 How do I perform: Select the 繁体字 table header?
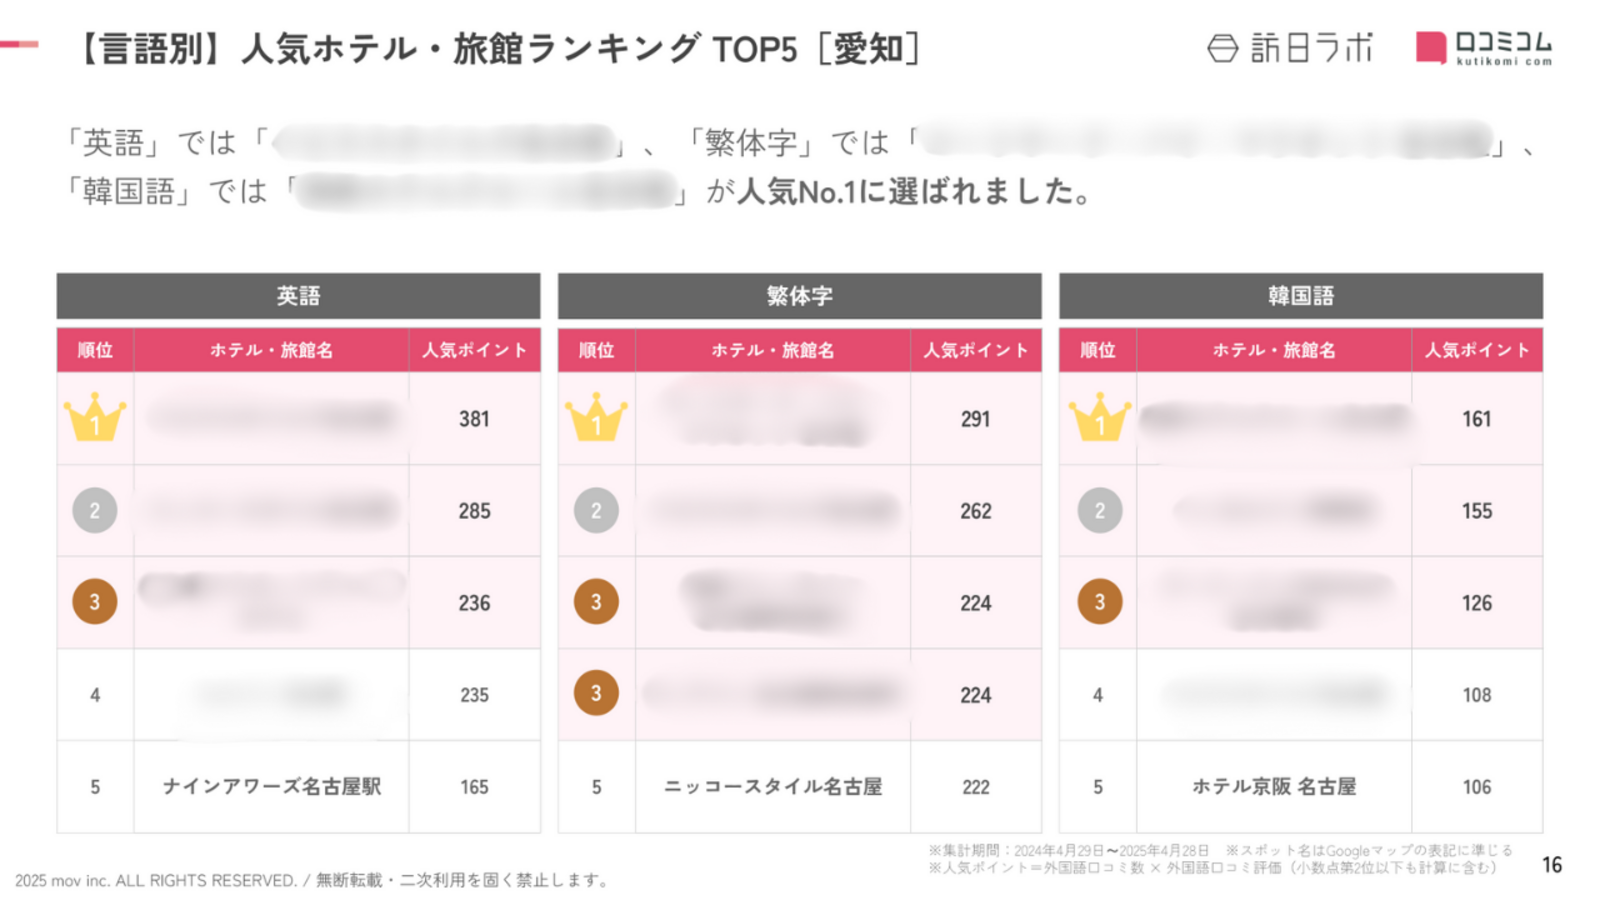[x=799, y=296]
